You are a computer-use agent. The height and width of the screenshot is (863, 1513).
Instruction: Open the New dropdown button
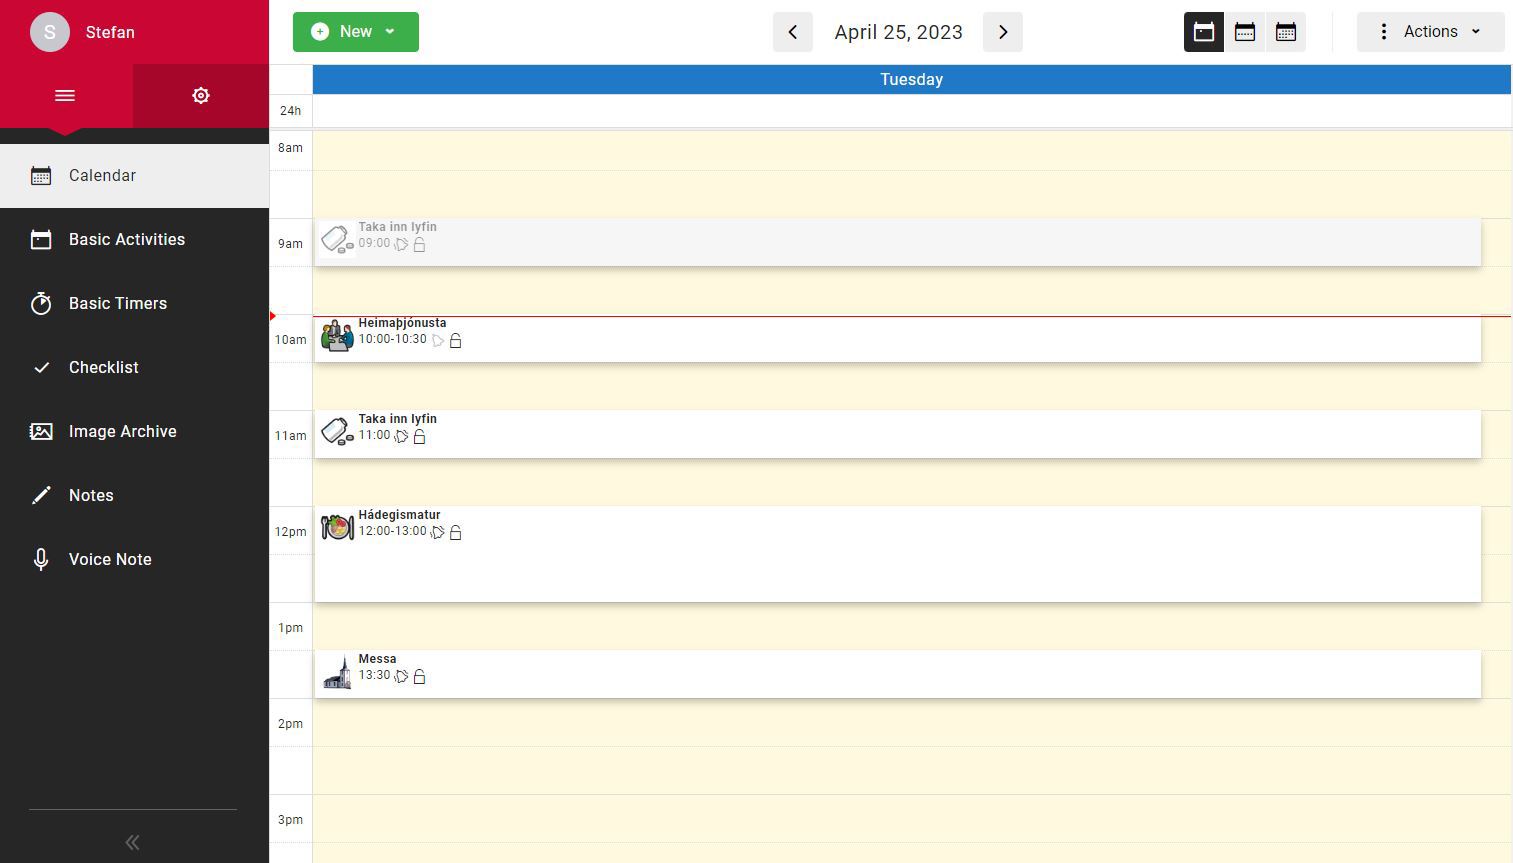(355, 32)
